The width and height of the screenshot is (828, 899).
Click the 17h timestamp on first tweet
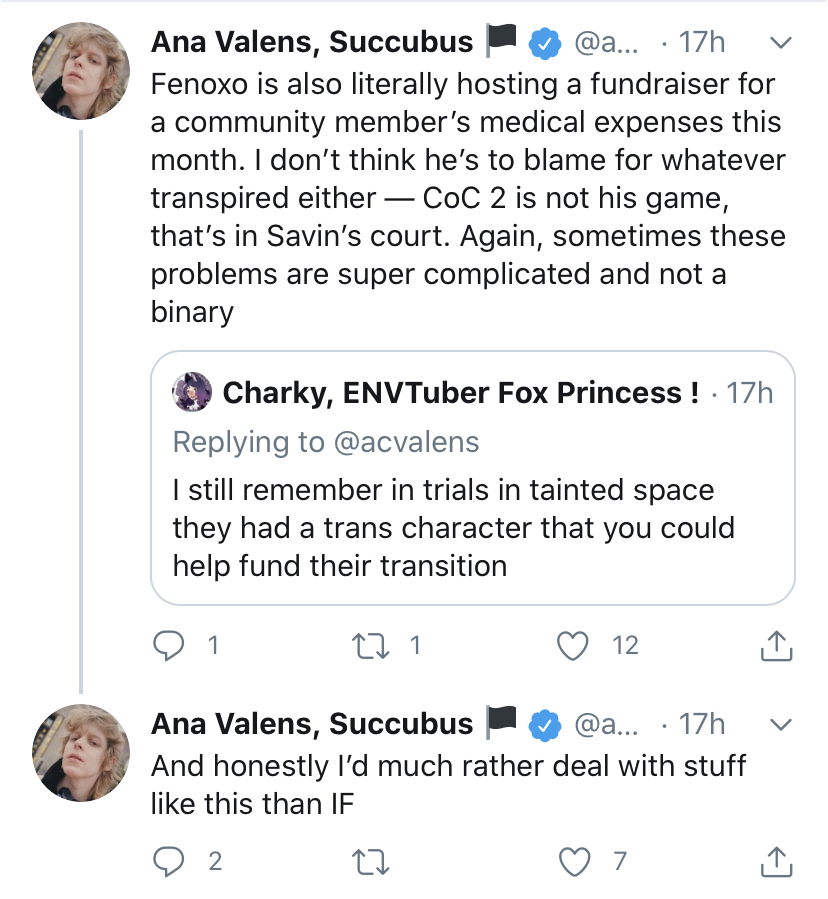[x=702, y=43]
